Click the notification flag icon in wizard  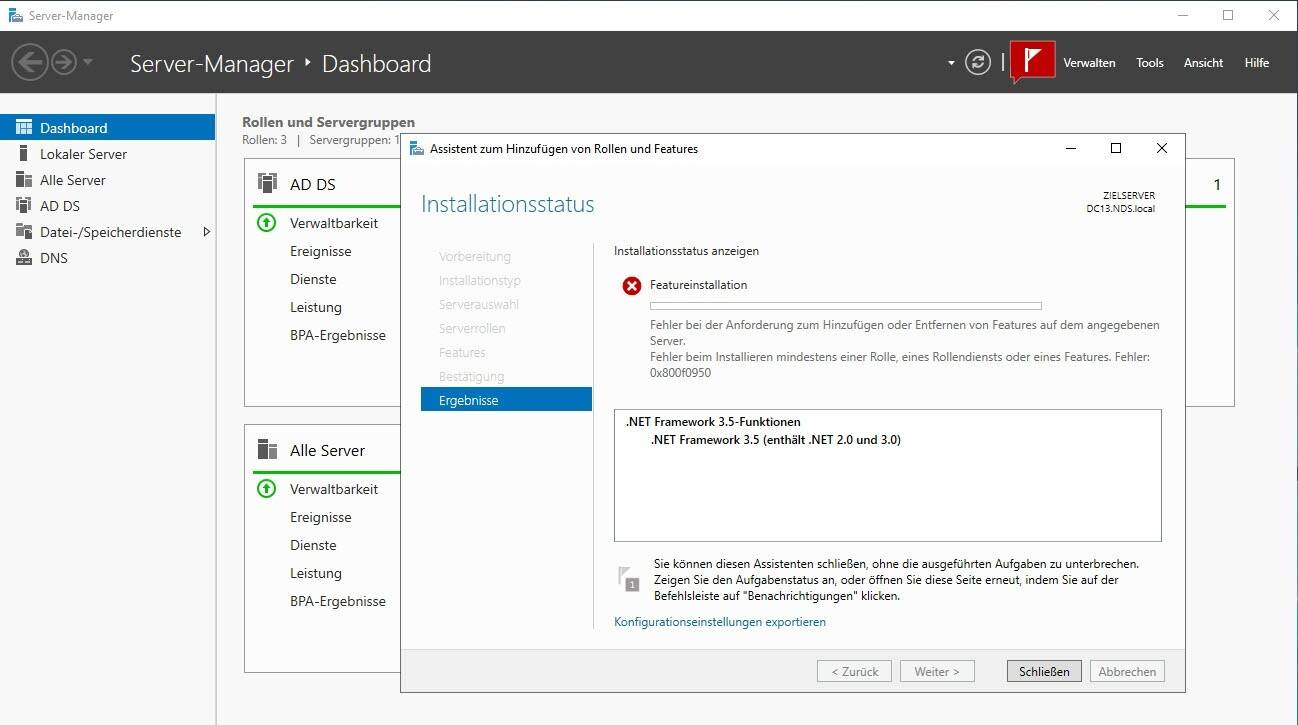[x=628, y=579]
